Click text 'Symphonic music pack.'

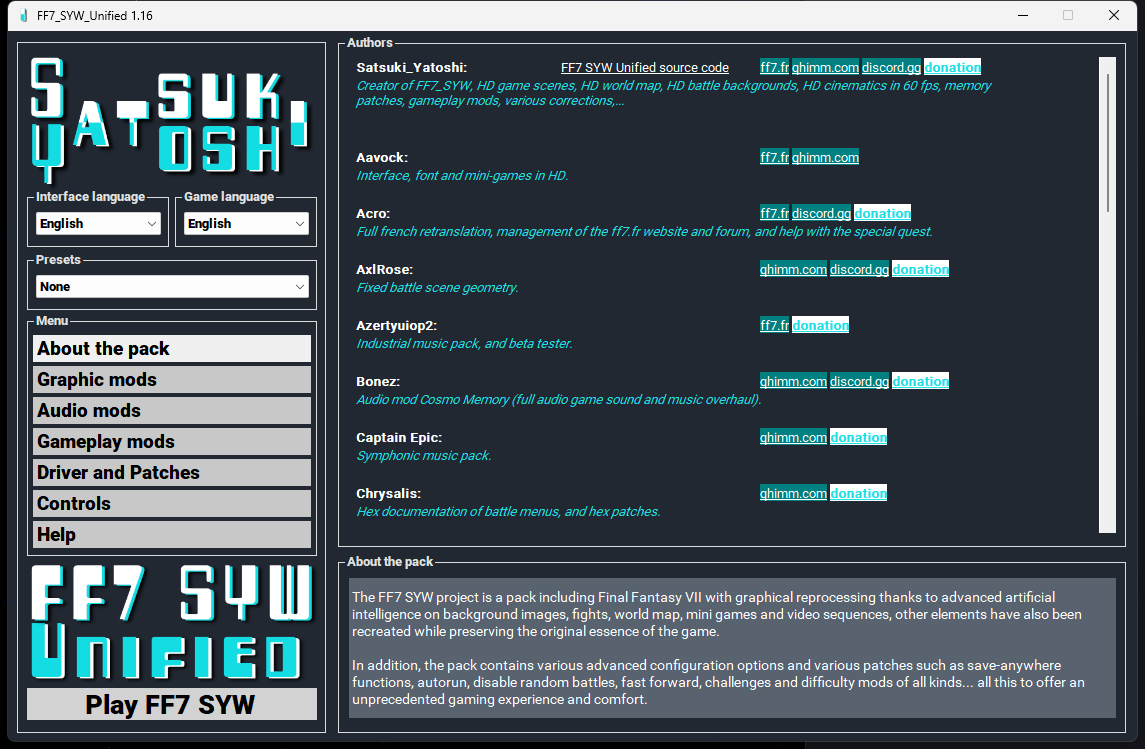(x=424, y=456)
